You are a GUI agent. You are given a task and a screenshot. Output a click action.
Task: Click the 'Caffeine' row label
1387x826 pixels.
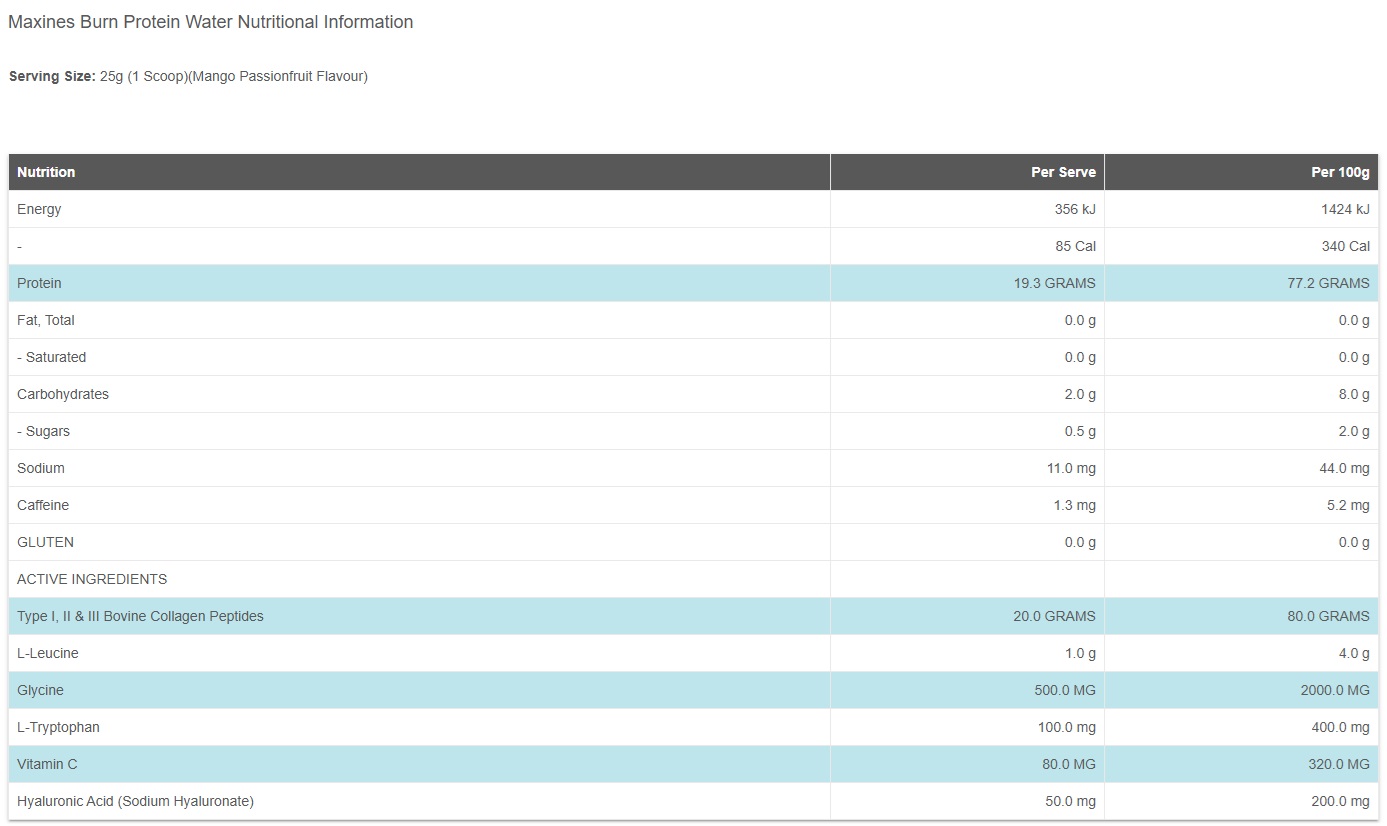pyautogui.click(x=43, y=505)
